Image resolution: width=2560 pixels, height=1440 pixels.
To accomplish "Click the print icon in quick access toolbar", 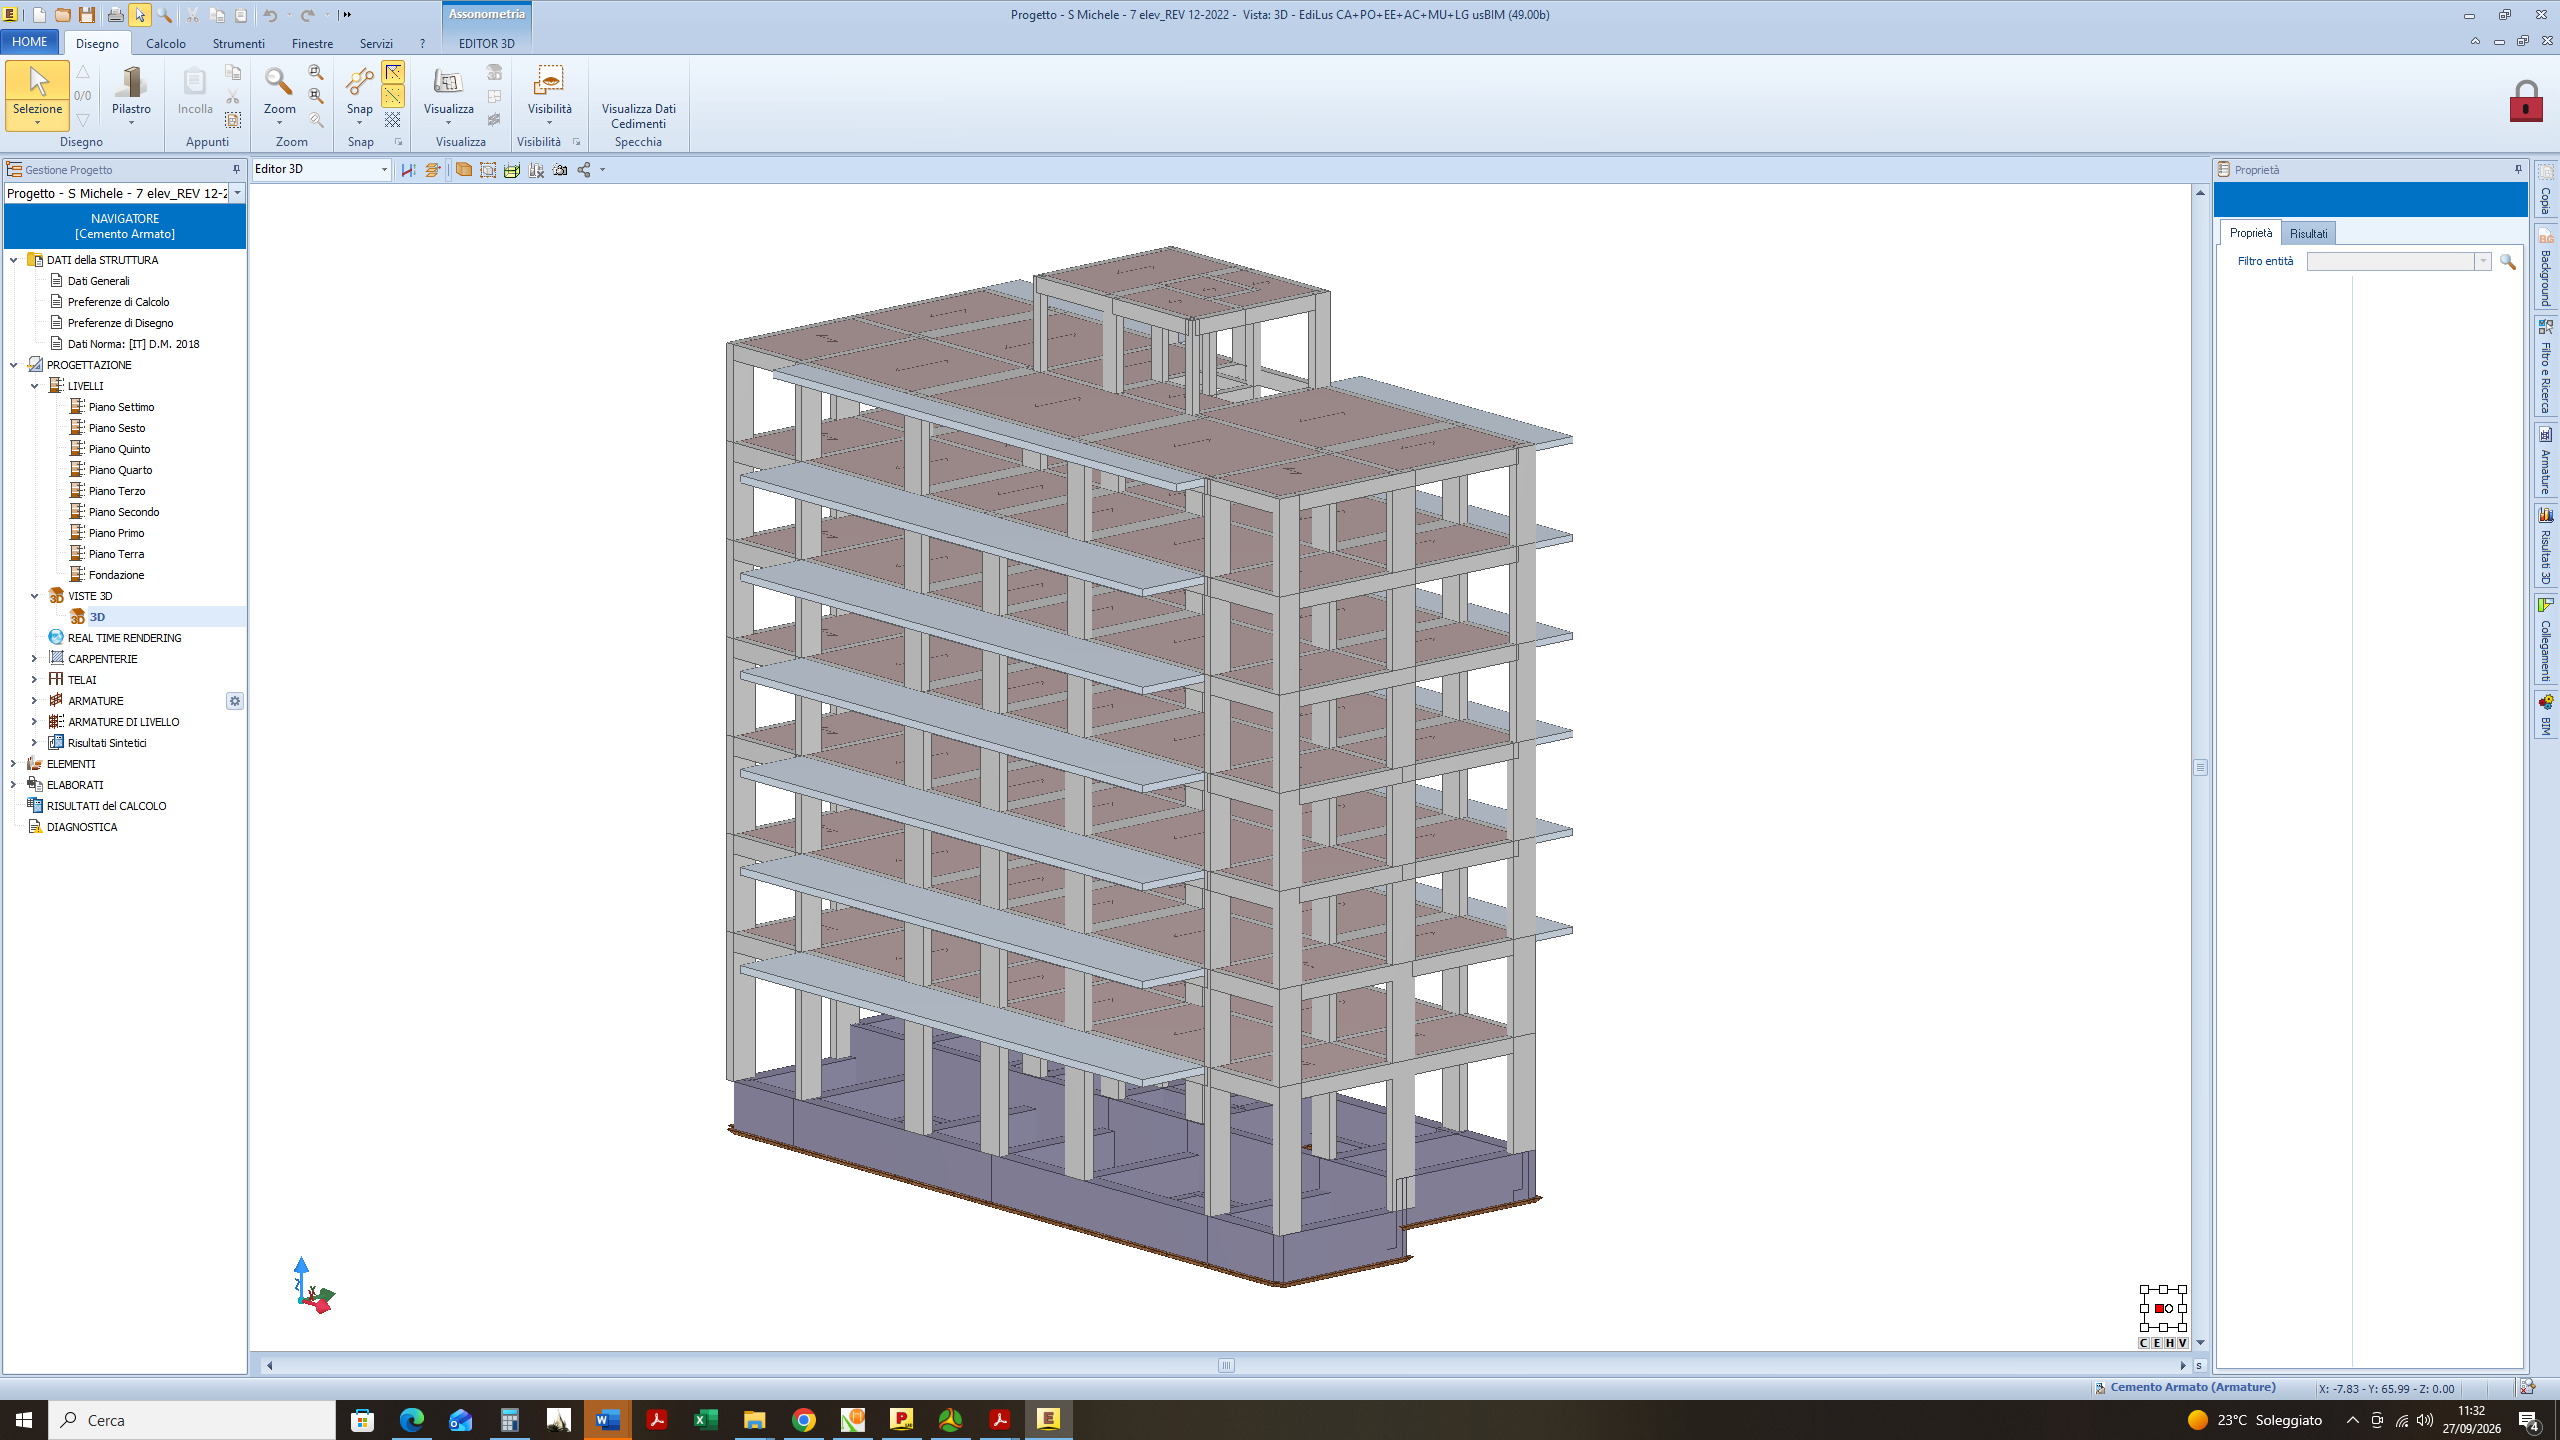I will click(x=115, y=15).
